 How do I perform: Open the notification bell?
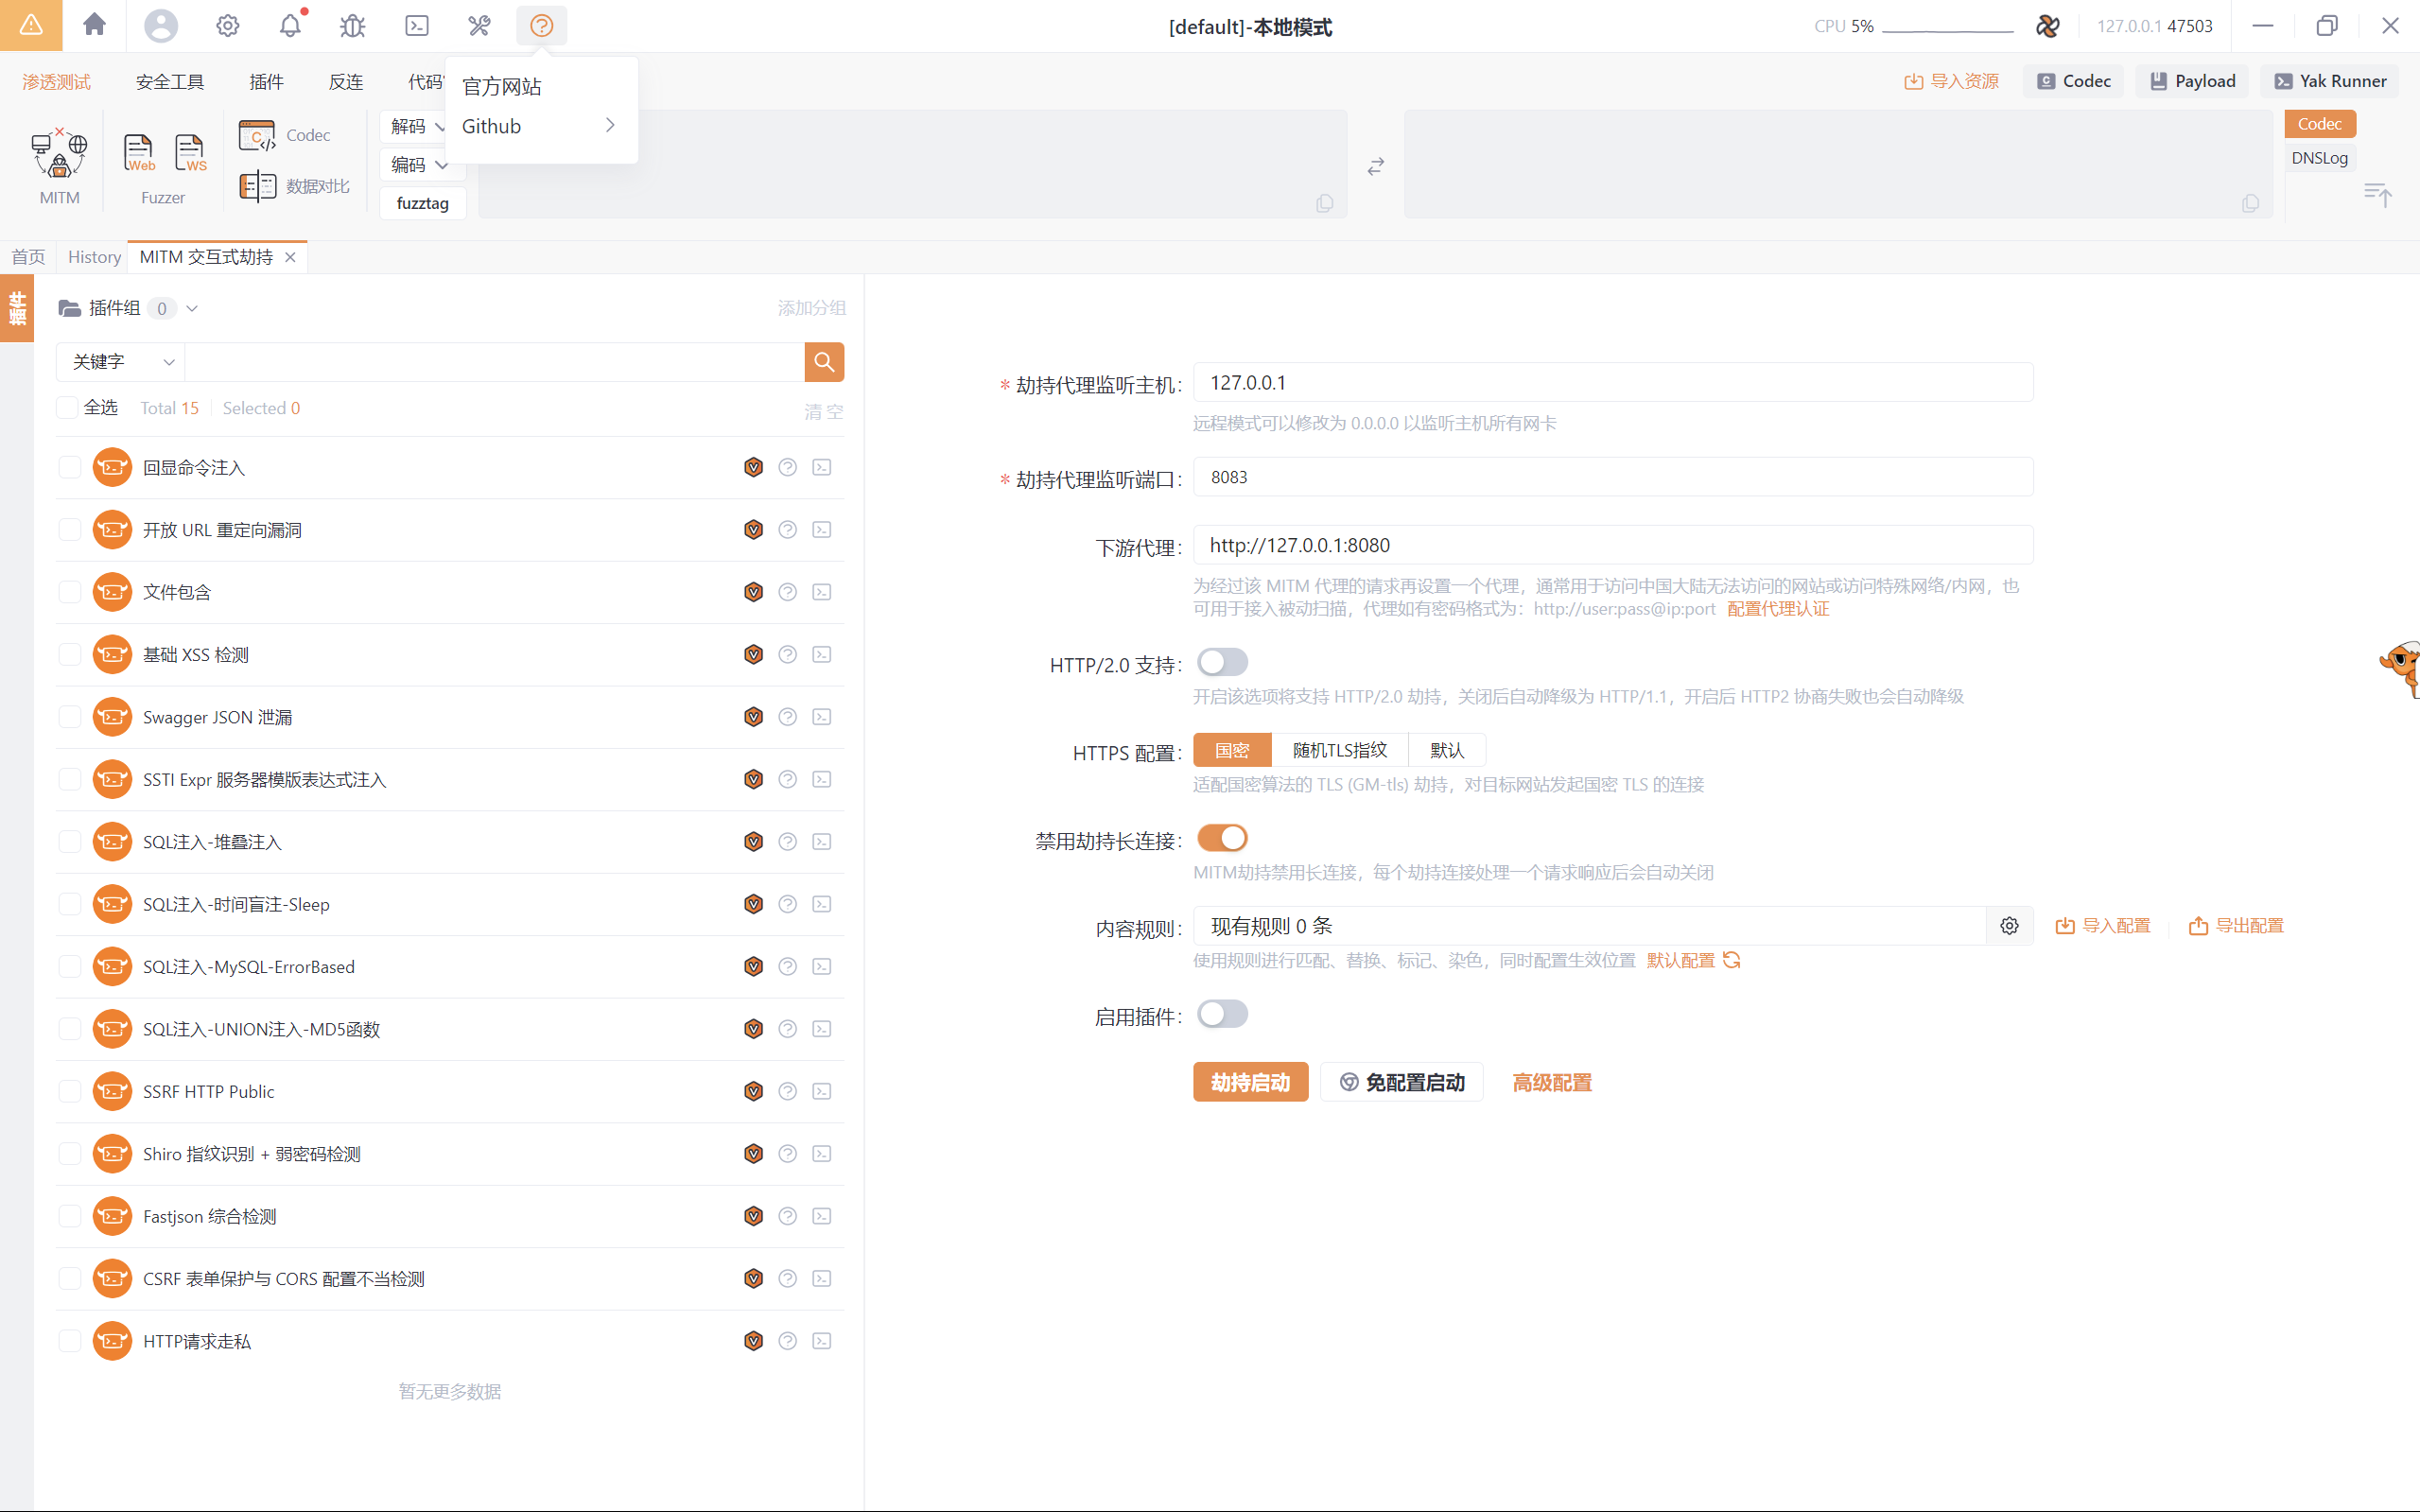(x=290, y=25)
